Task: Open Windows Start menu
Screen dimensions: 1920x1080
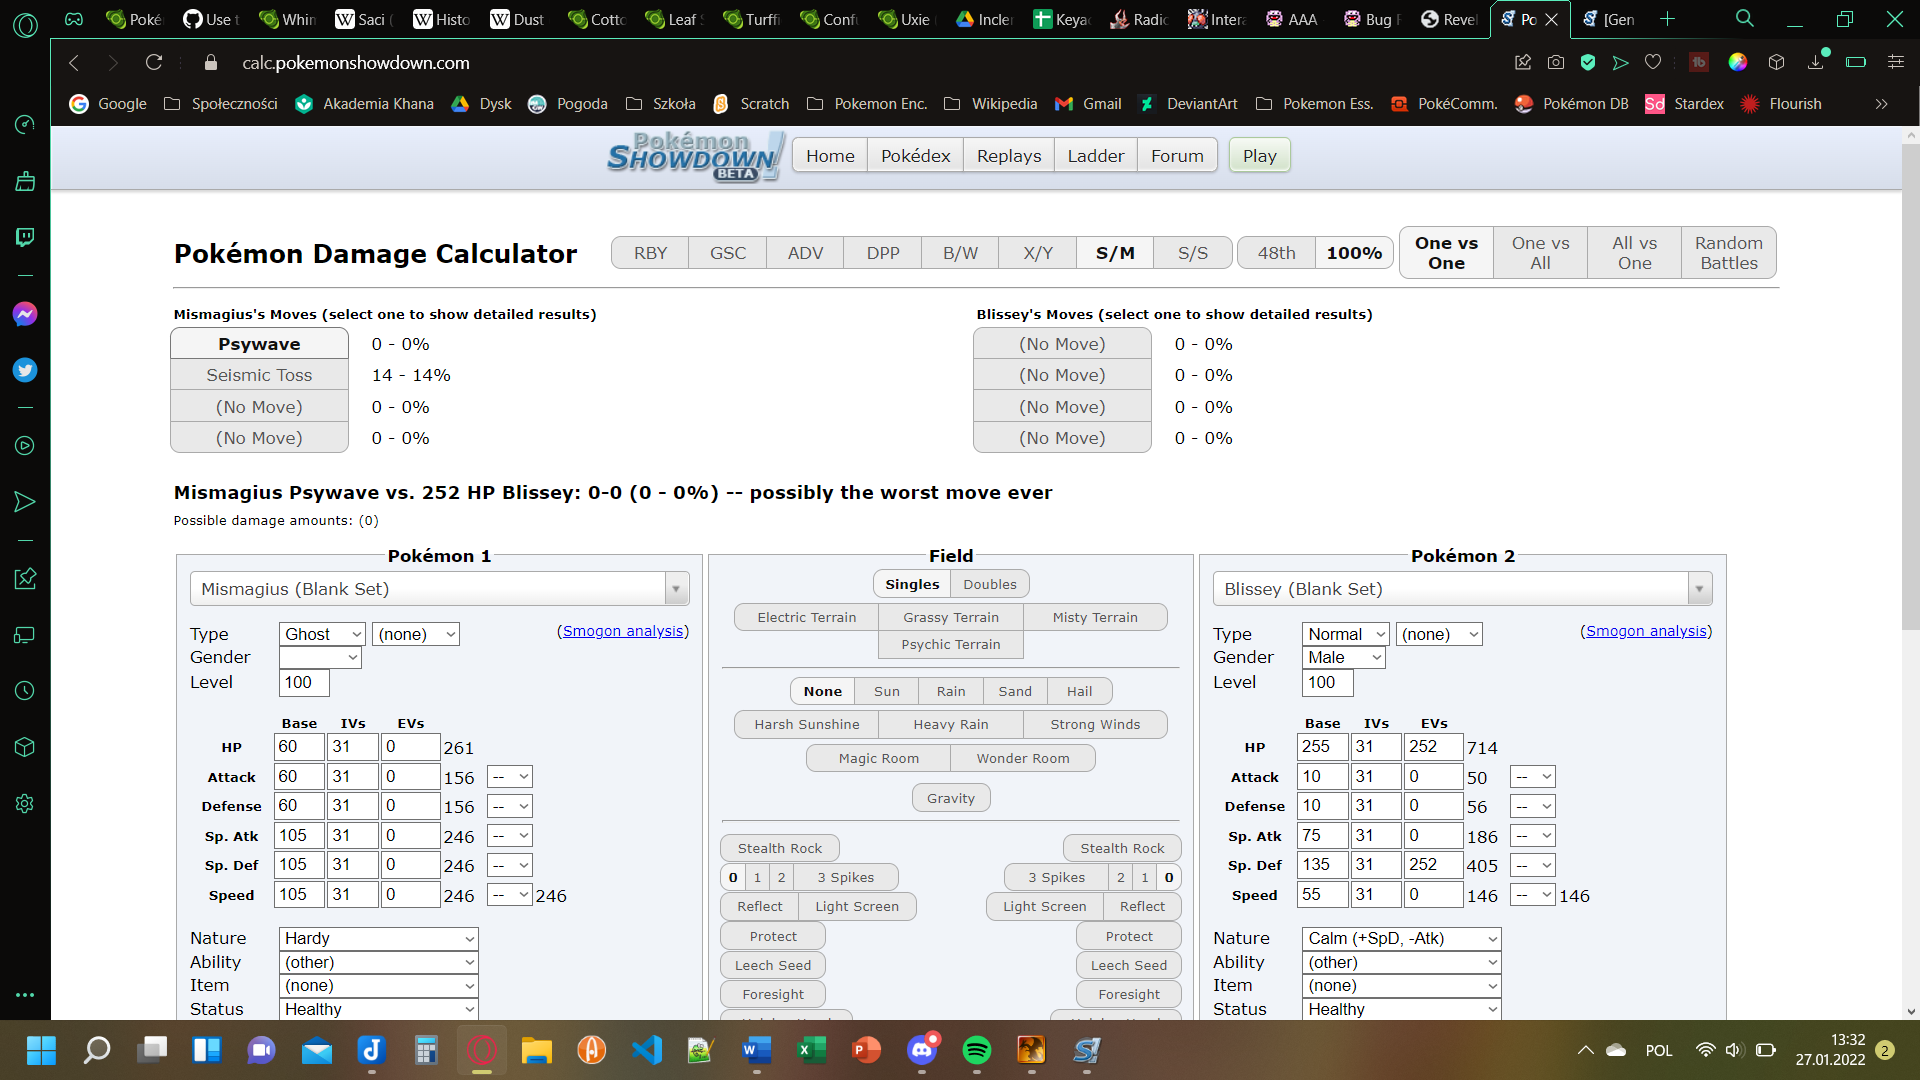Action: [x=41, y=1050]
